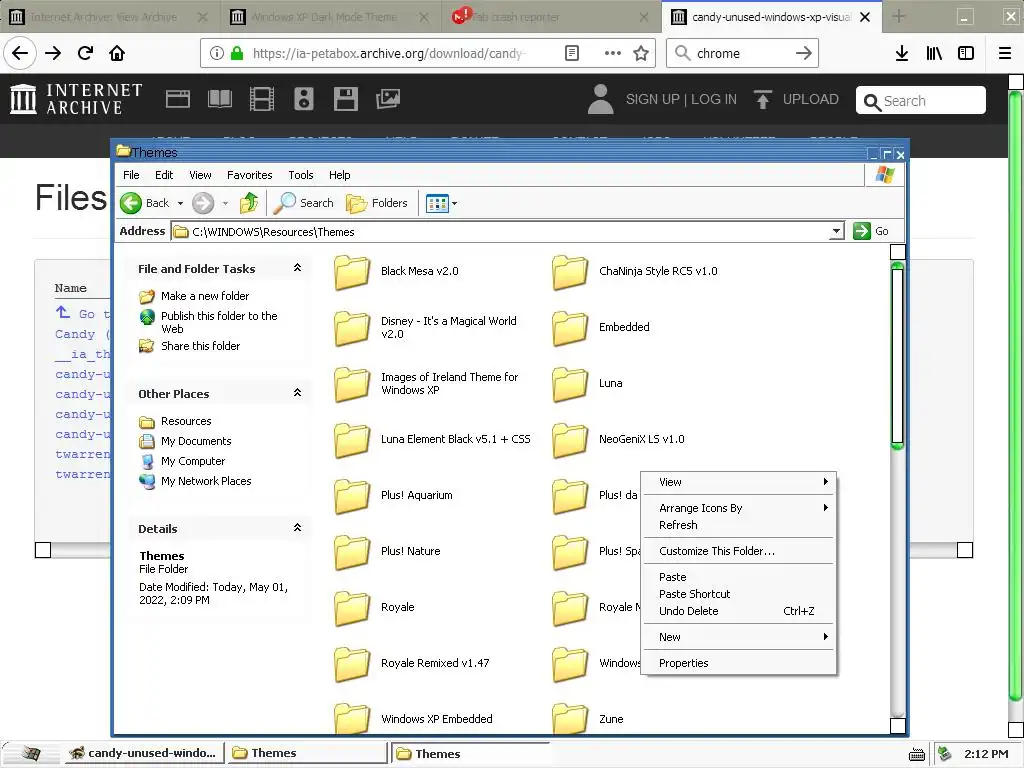Click the Internet Archive Search field
The width and height of the screenshot is (1024, 768).
point(920,101)
